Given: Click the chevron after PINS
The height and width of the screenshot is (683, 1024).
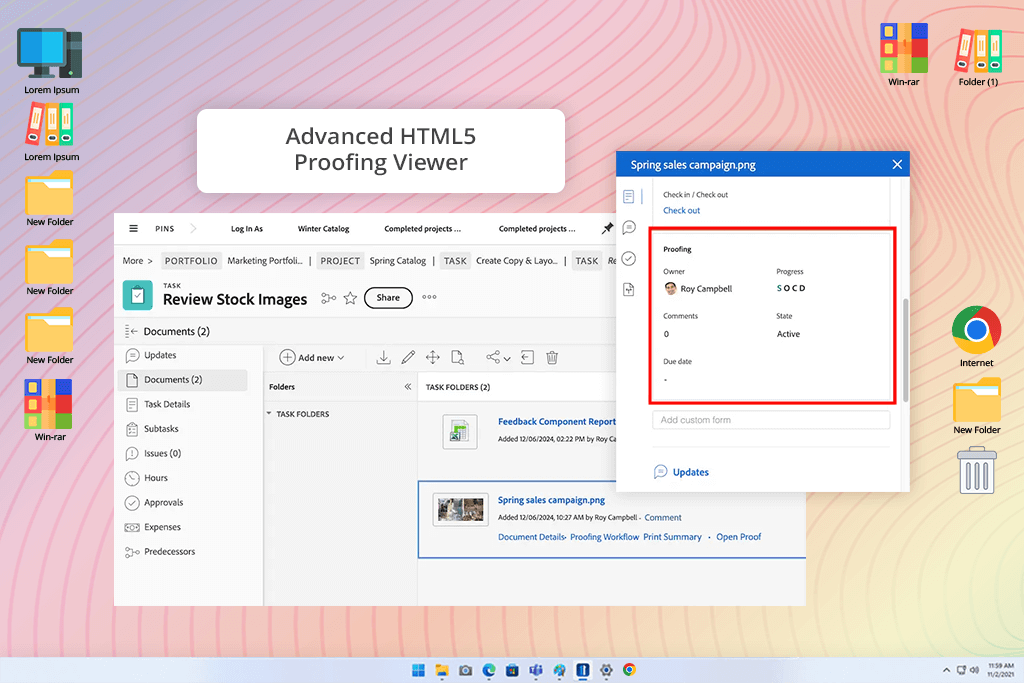Looking at the screenshot, I should coord(193,229).
